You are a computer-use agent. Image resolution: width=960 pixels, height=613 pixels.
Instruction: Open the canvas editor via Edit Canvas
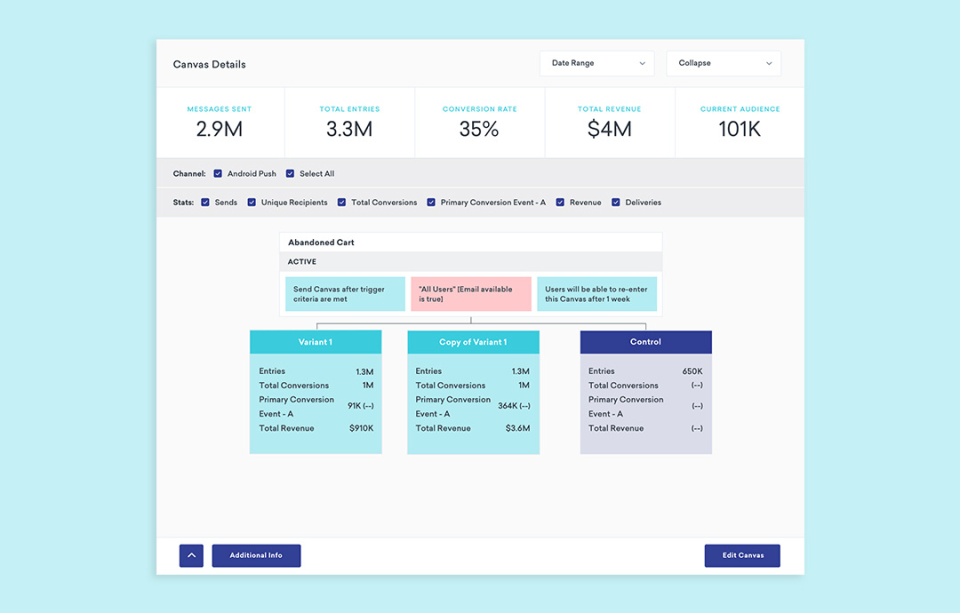pyautogui.click(x=742, y=555)
